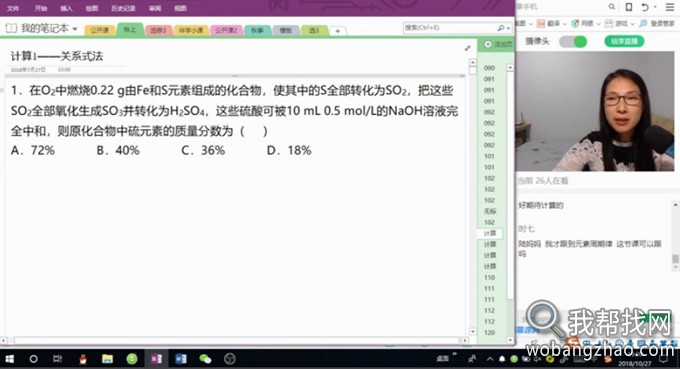Viewport: 680px width, 369px height.
Task: Show hidden tray icons chevron
Action: coord(490,359)
